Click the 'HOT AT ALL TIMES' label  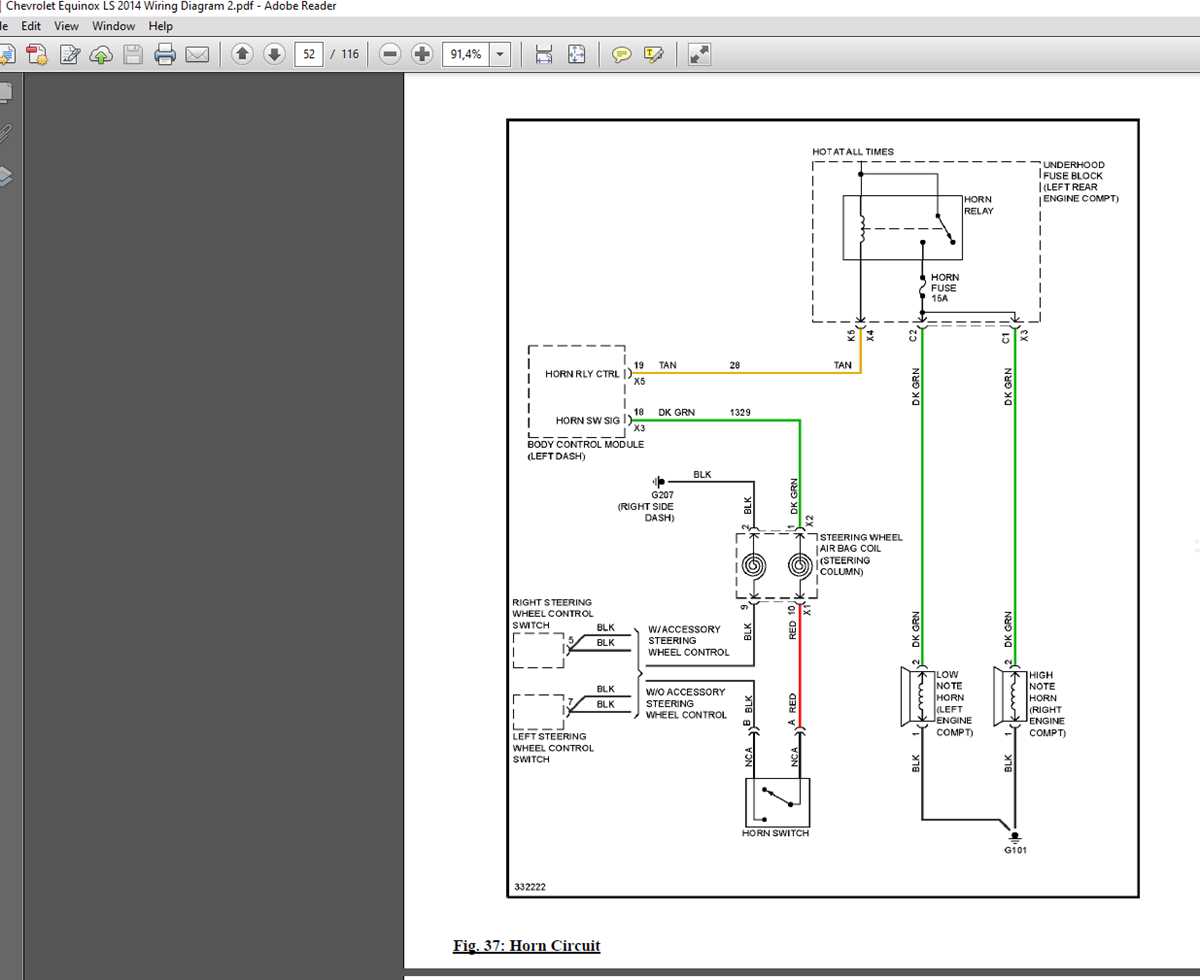tap(853, 152)
